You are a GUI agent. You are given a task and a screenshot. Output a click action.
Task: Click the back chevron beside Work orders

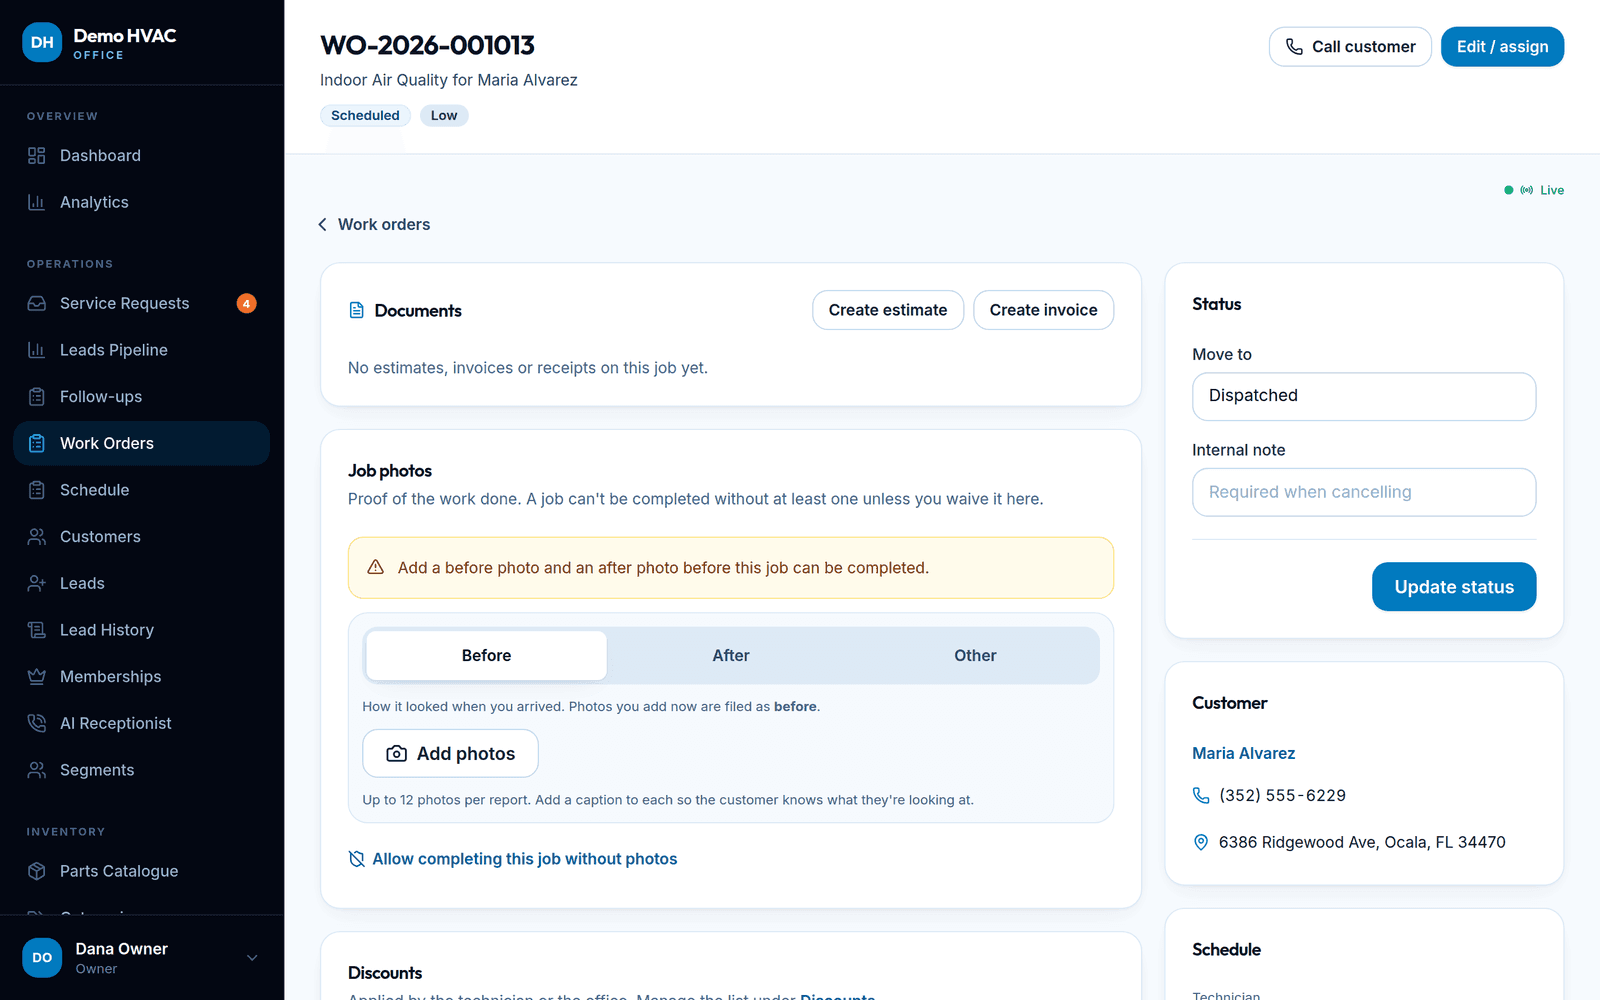tap(322, 224)
